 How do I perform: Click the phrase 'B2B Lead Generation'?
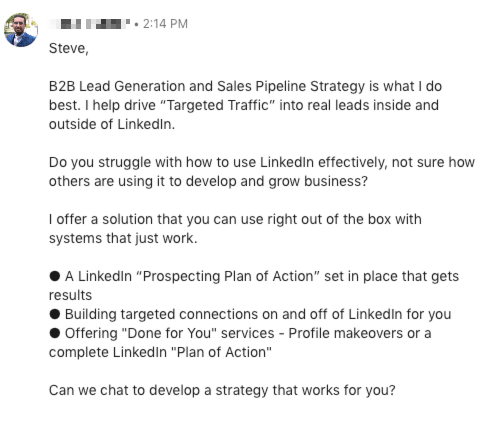[117, 86]
